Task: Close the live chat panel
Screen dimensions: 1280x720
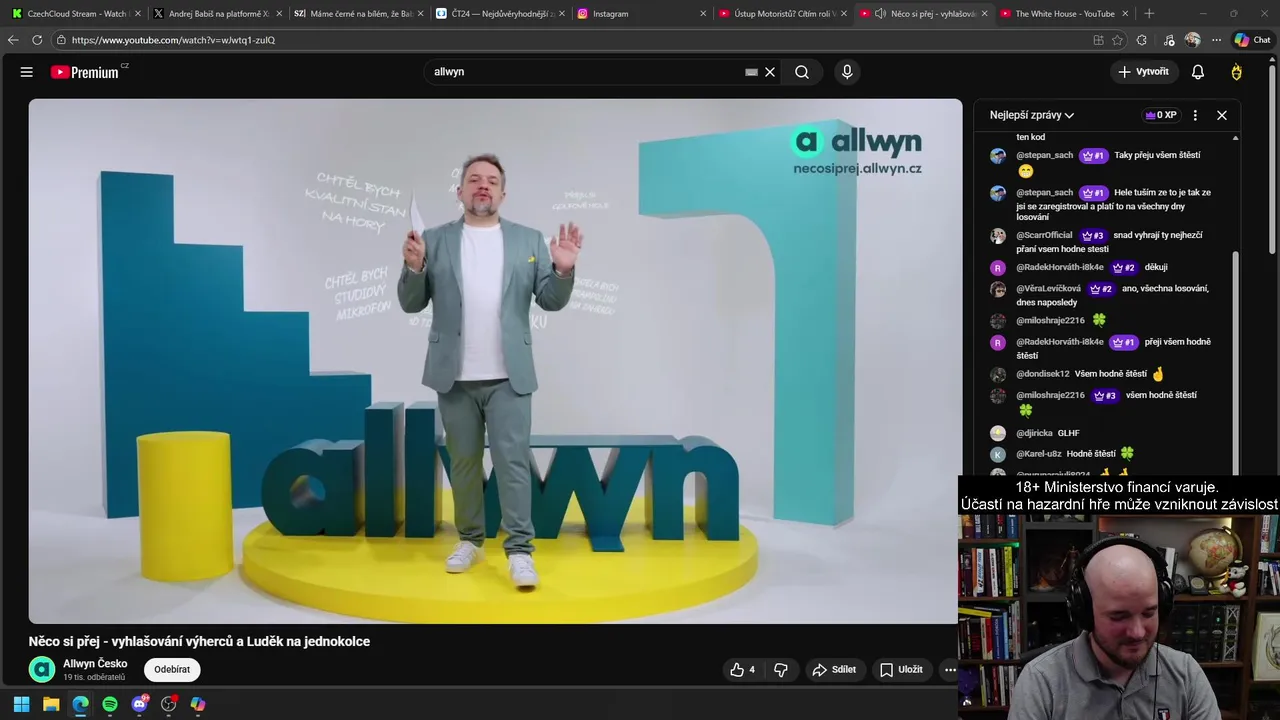Action: click(x=1222, y=115)
